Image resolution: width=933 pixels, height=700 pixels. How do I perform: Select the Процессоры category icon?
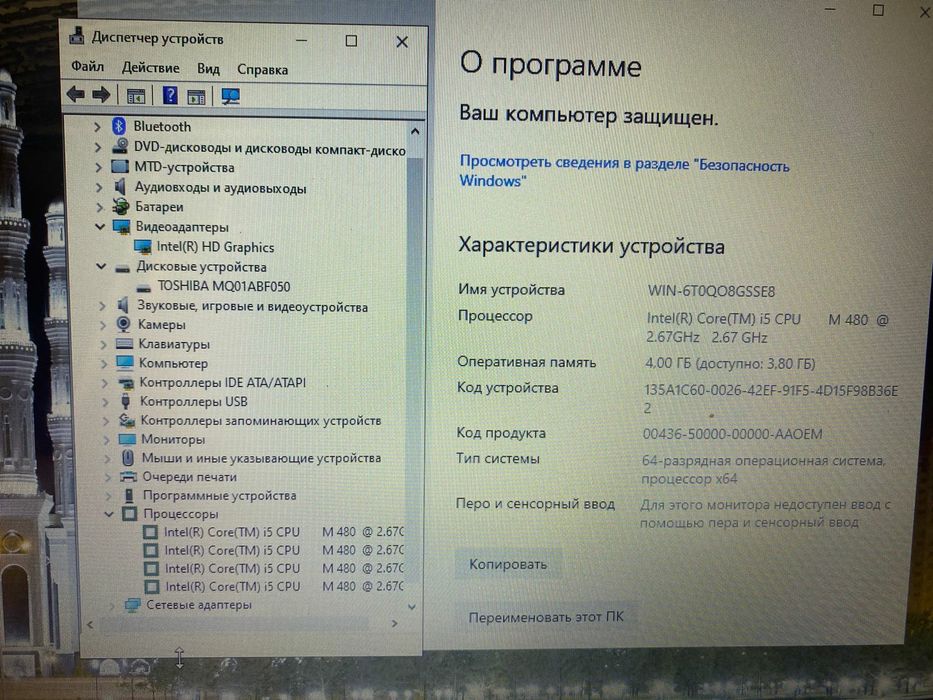[130, 514]
